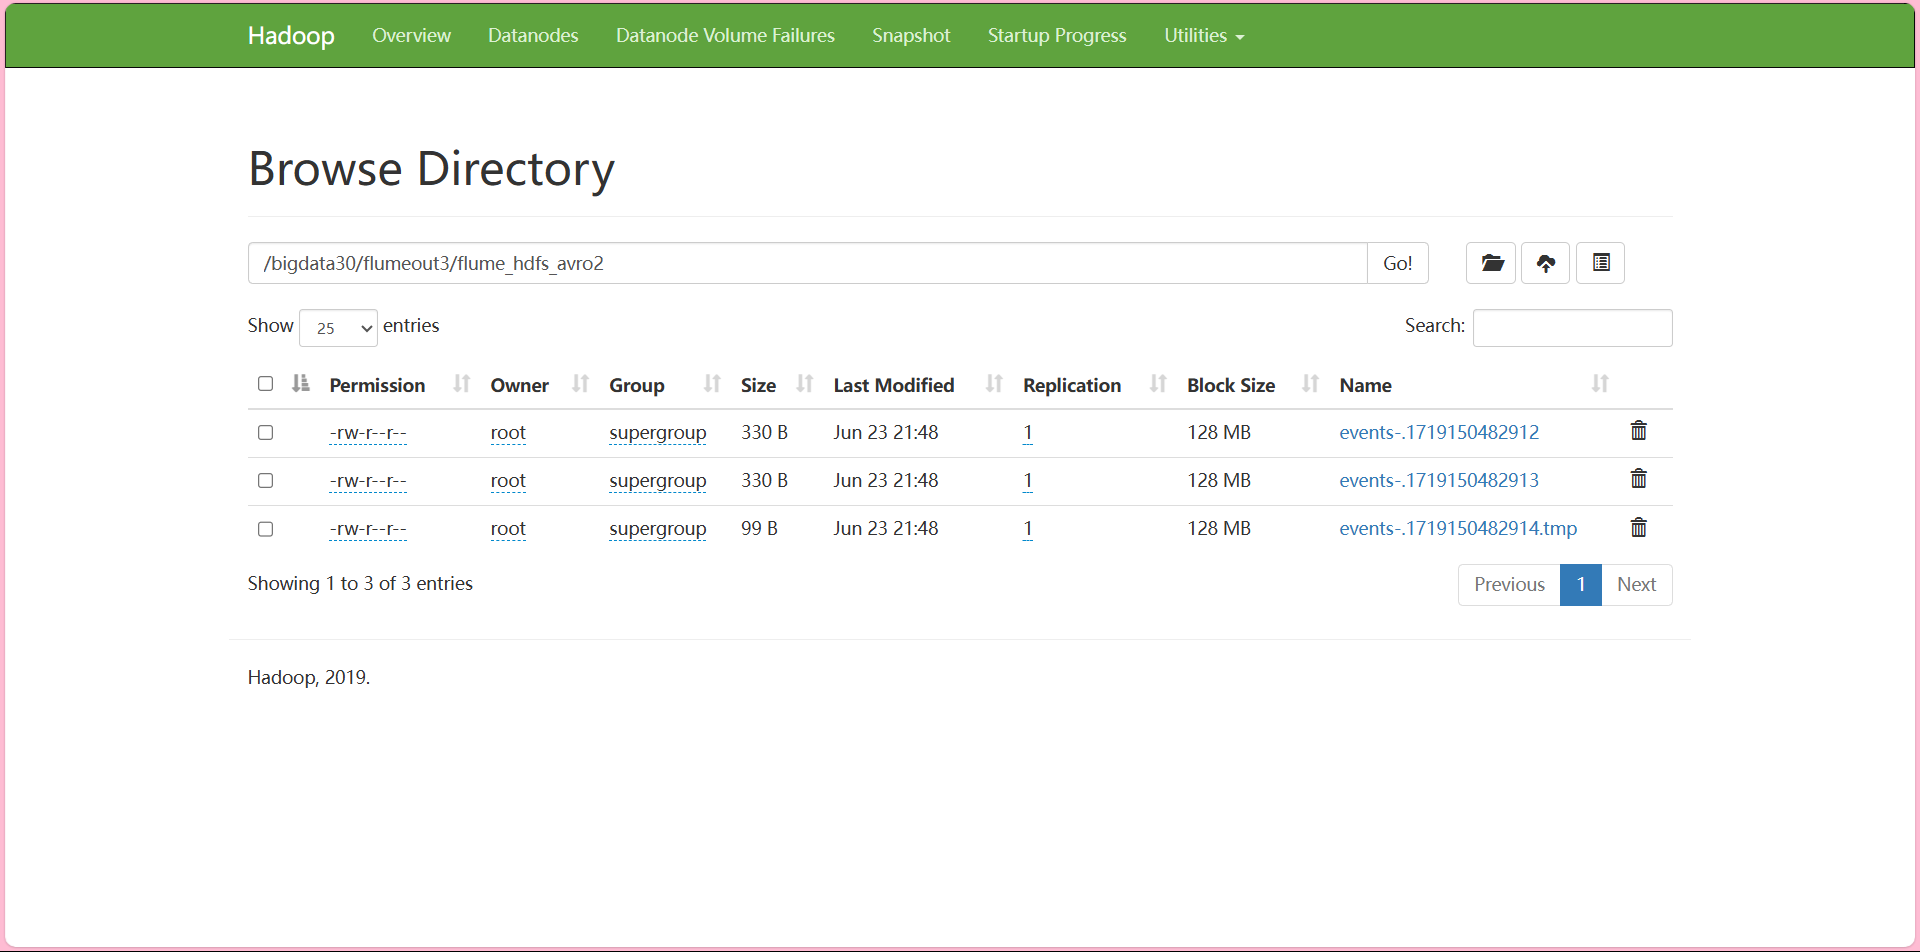1920x952 pixels.
Task: Sort by the Block Size column arrows
Action: 1311,384
